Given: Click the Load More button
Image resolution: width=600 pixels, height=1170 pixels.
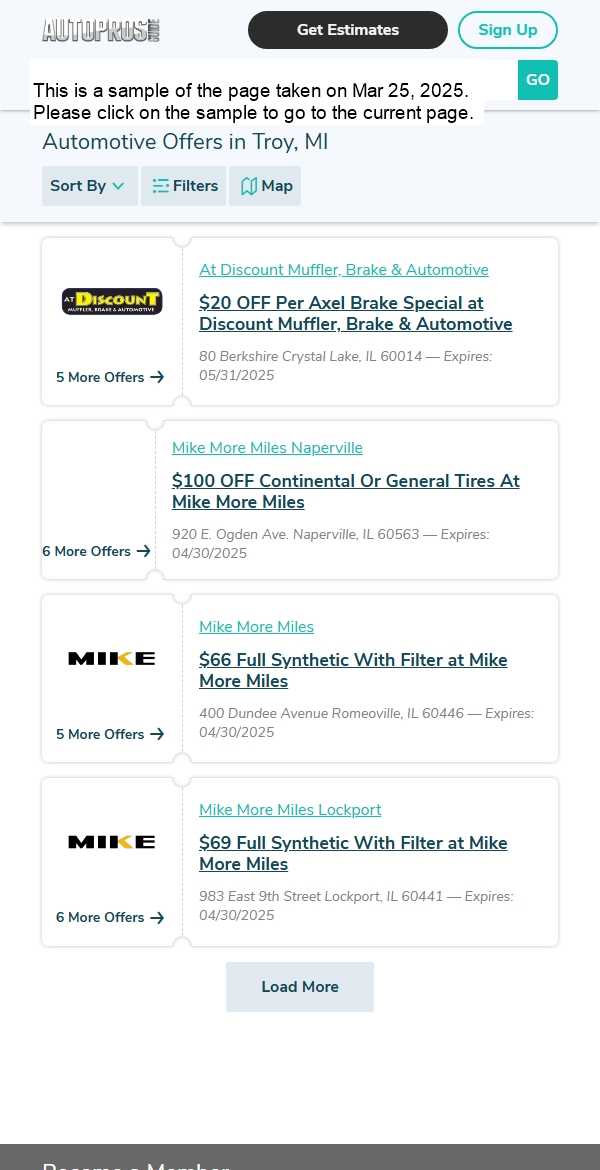Looking at the screenshot, I should click(300, 986).
